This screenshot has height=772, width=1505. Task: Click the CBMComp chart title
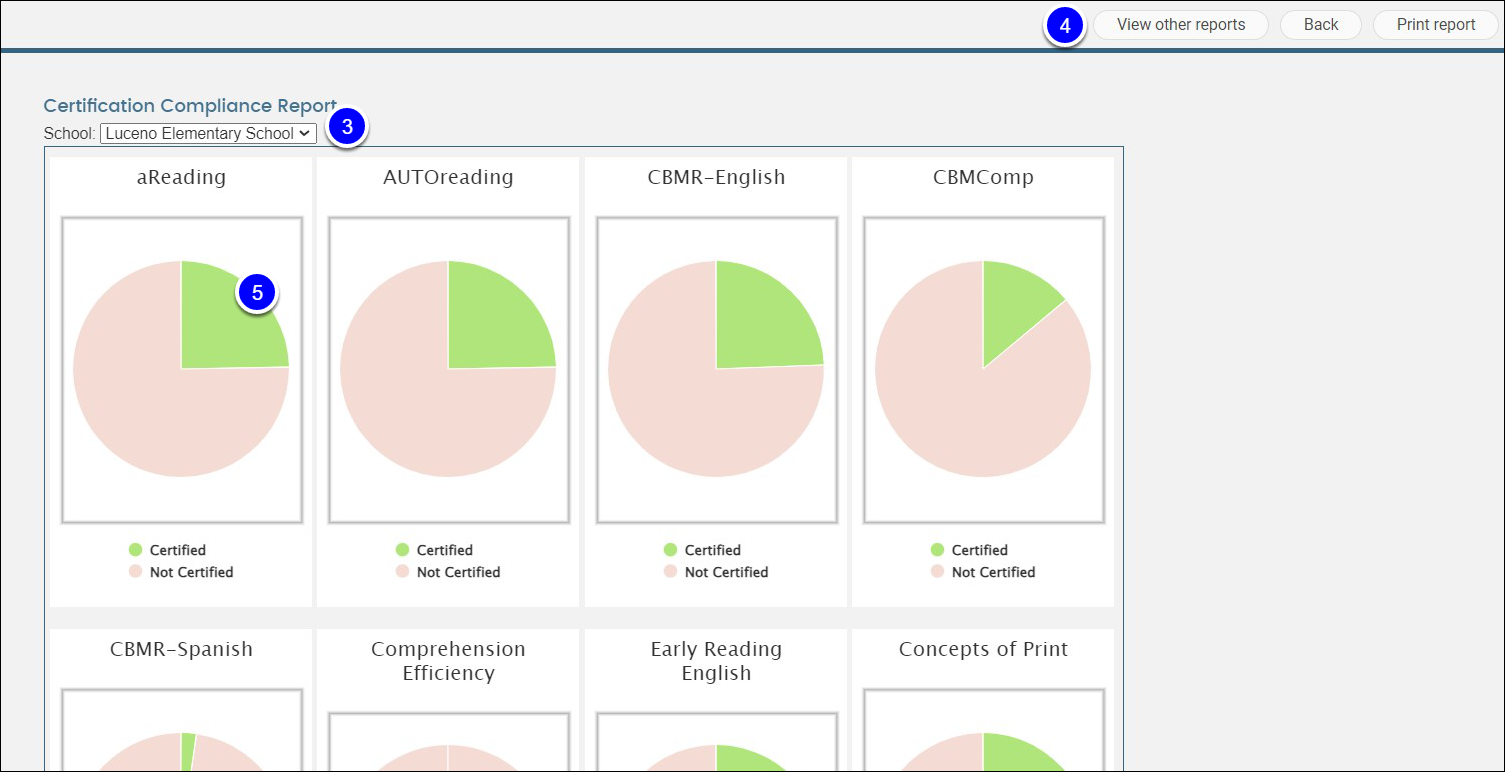point(983,178)
